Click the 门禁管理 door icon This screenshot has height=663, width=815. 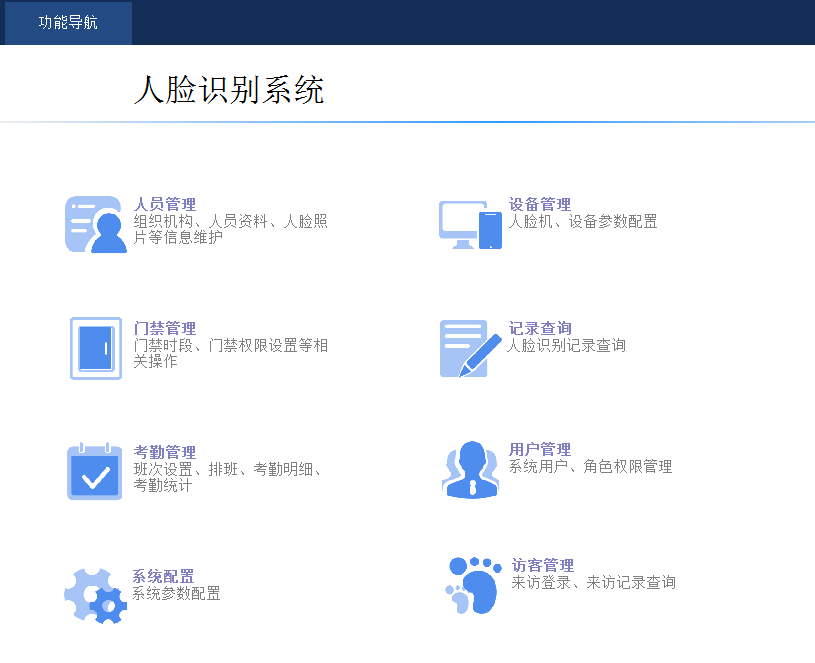96,348
